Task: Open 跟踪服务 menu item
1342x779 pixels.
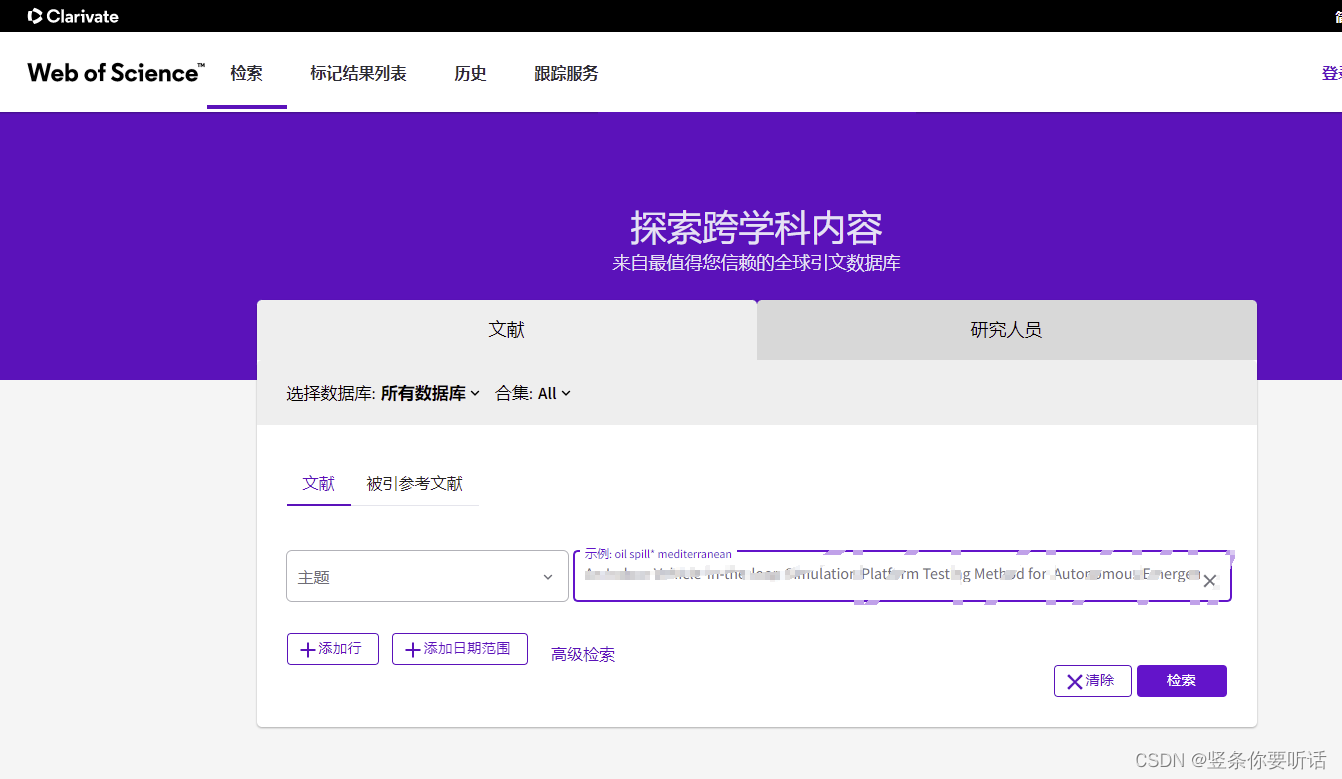Action: pyautogui.click(x=566, y=73)
